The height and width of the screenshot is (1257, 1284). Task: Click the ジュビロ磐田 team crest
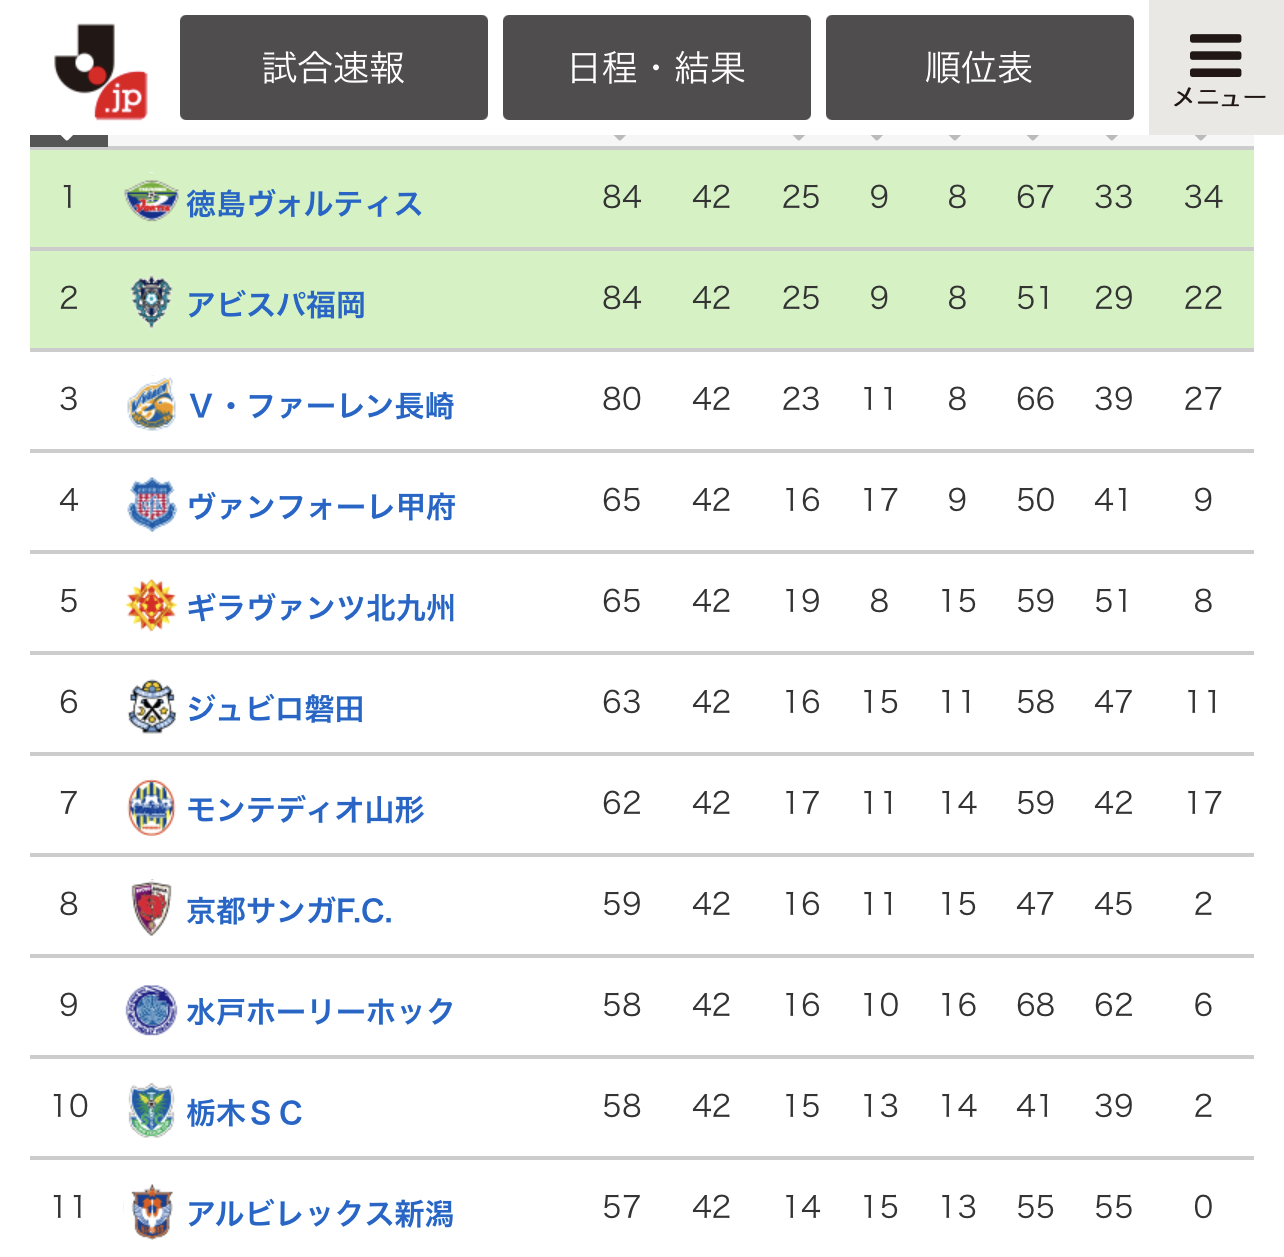point(151,706)
